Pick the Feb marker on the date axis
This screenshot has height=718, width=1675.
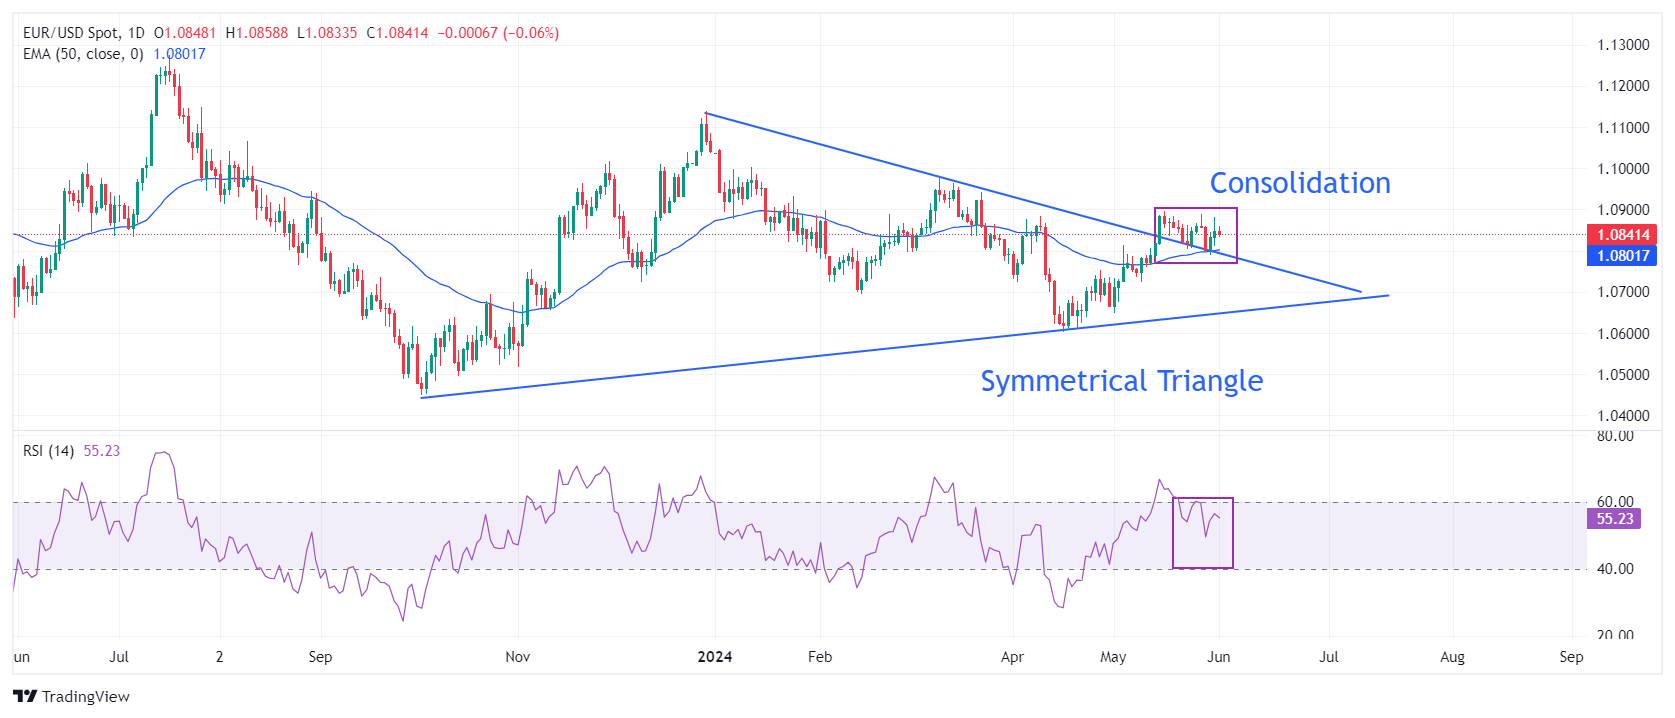tap(819, 657)
